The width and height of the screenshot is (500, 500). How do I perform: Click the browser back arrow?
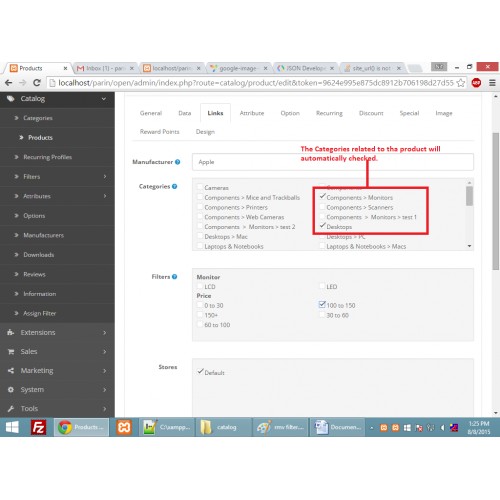pyautogui.click(x=9, y=83)
